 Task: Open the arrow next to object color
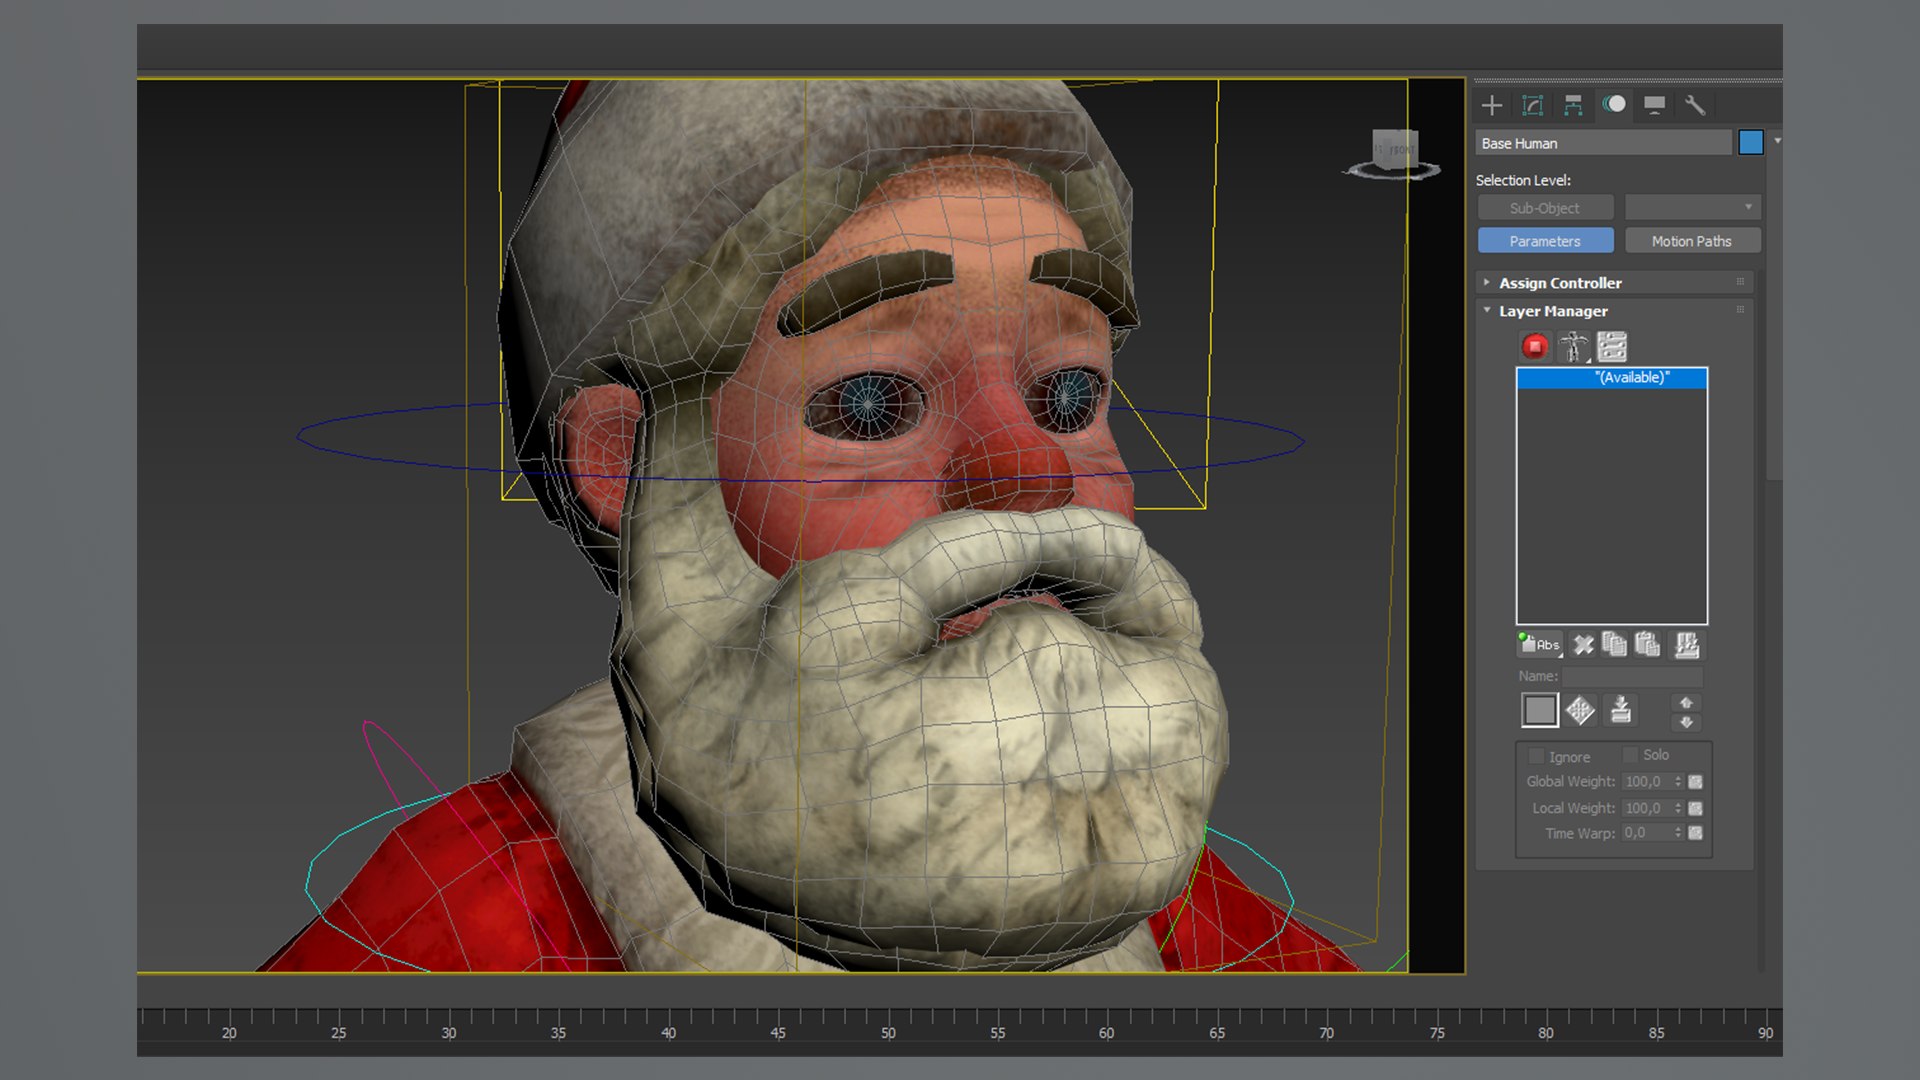coord(1777,142)
